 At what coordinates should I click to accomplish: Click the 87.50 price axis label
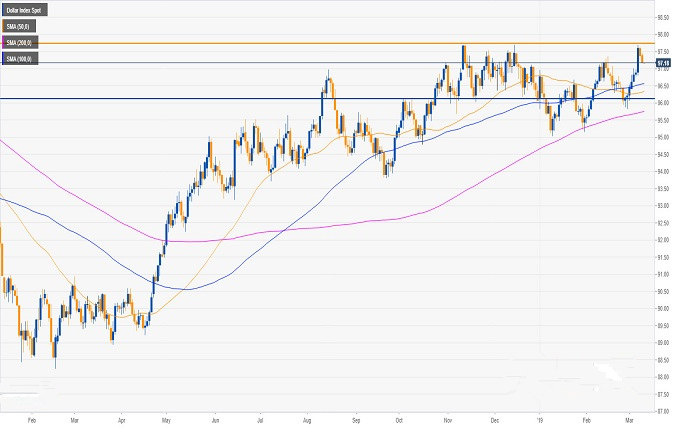(x=663, y=394)
